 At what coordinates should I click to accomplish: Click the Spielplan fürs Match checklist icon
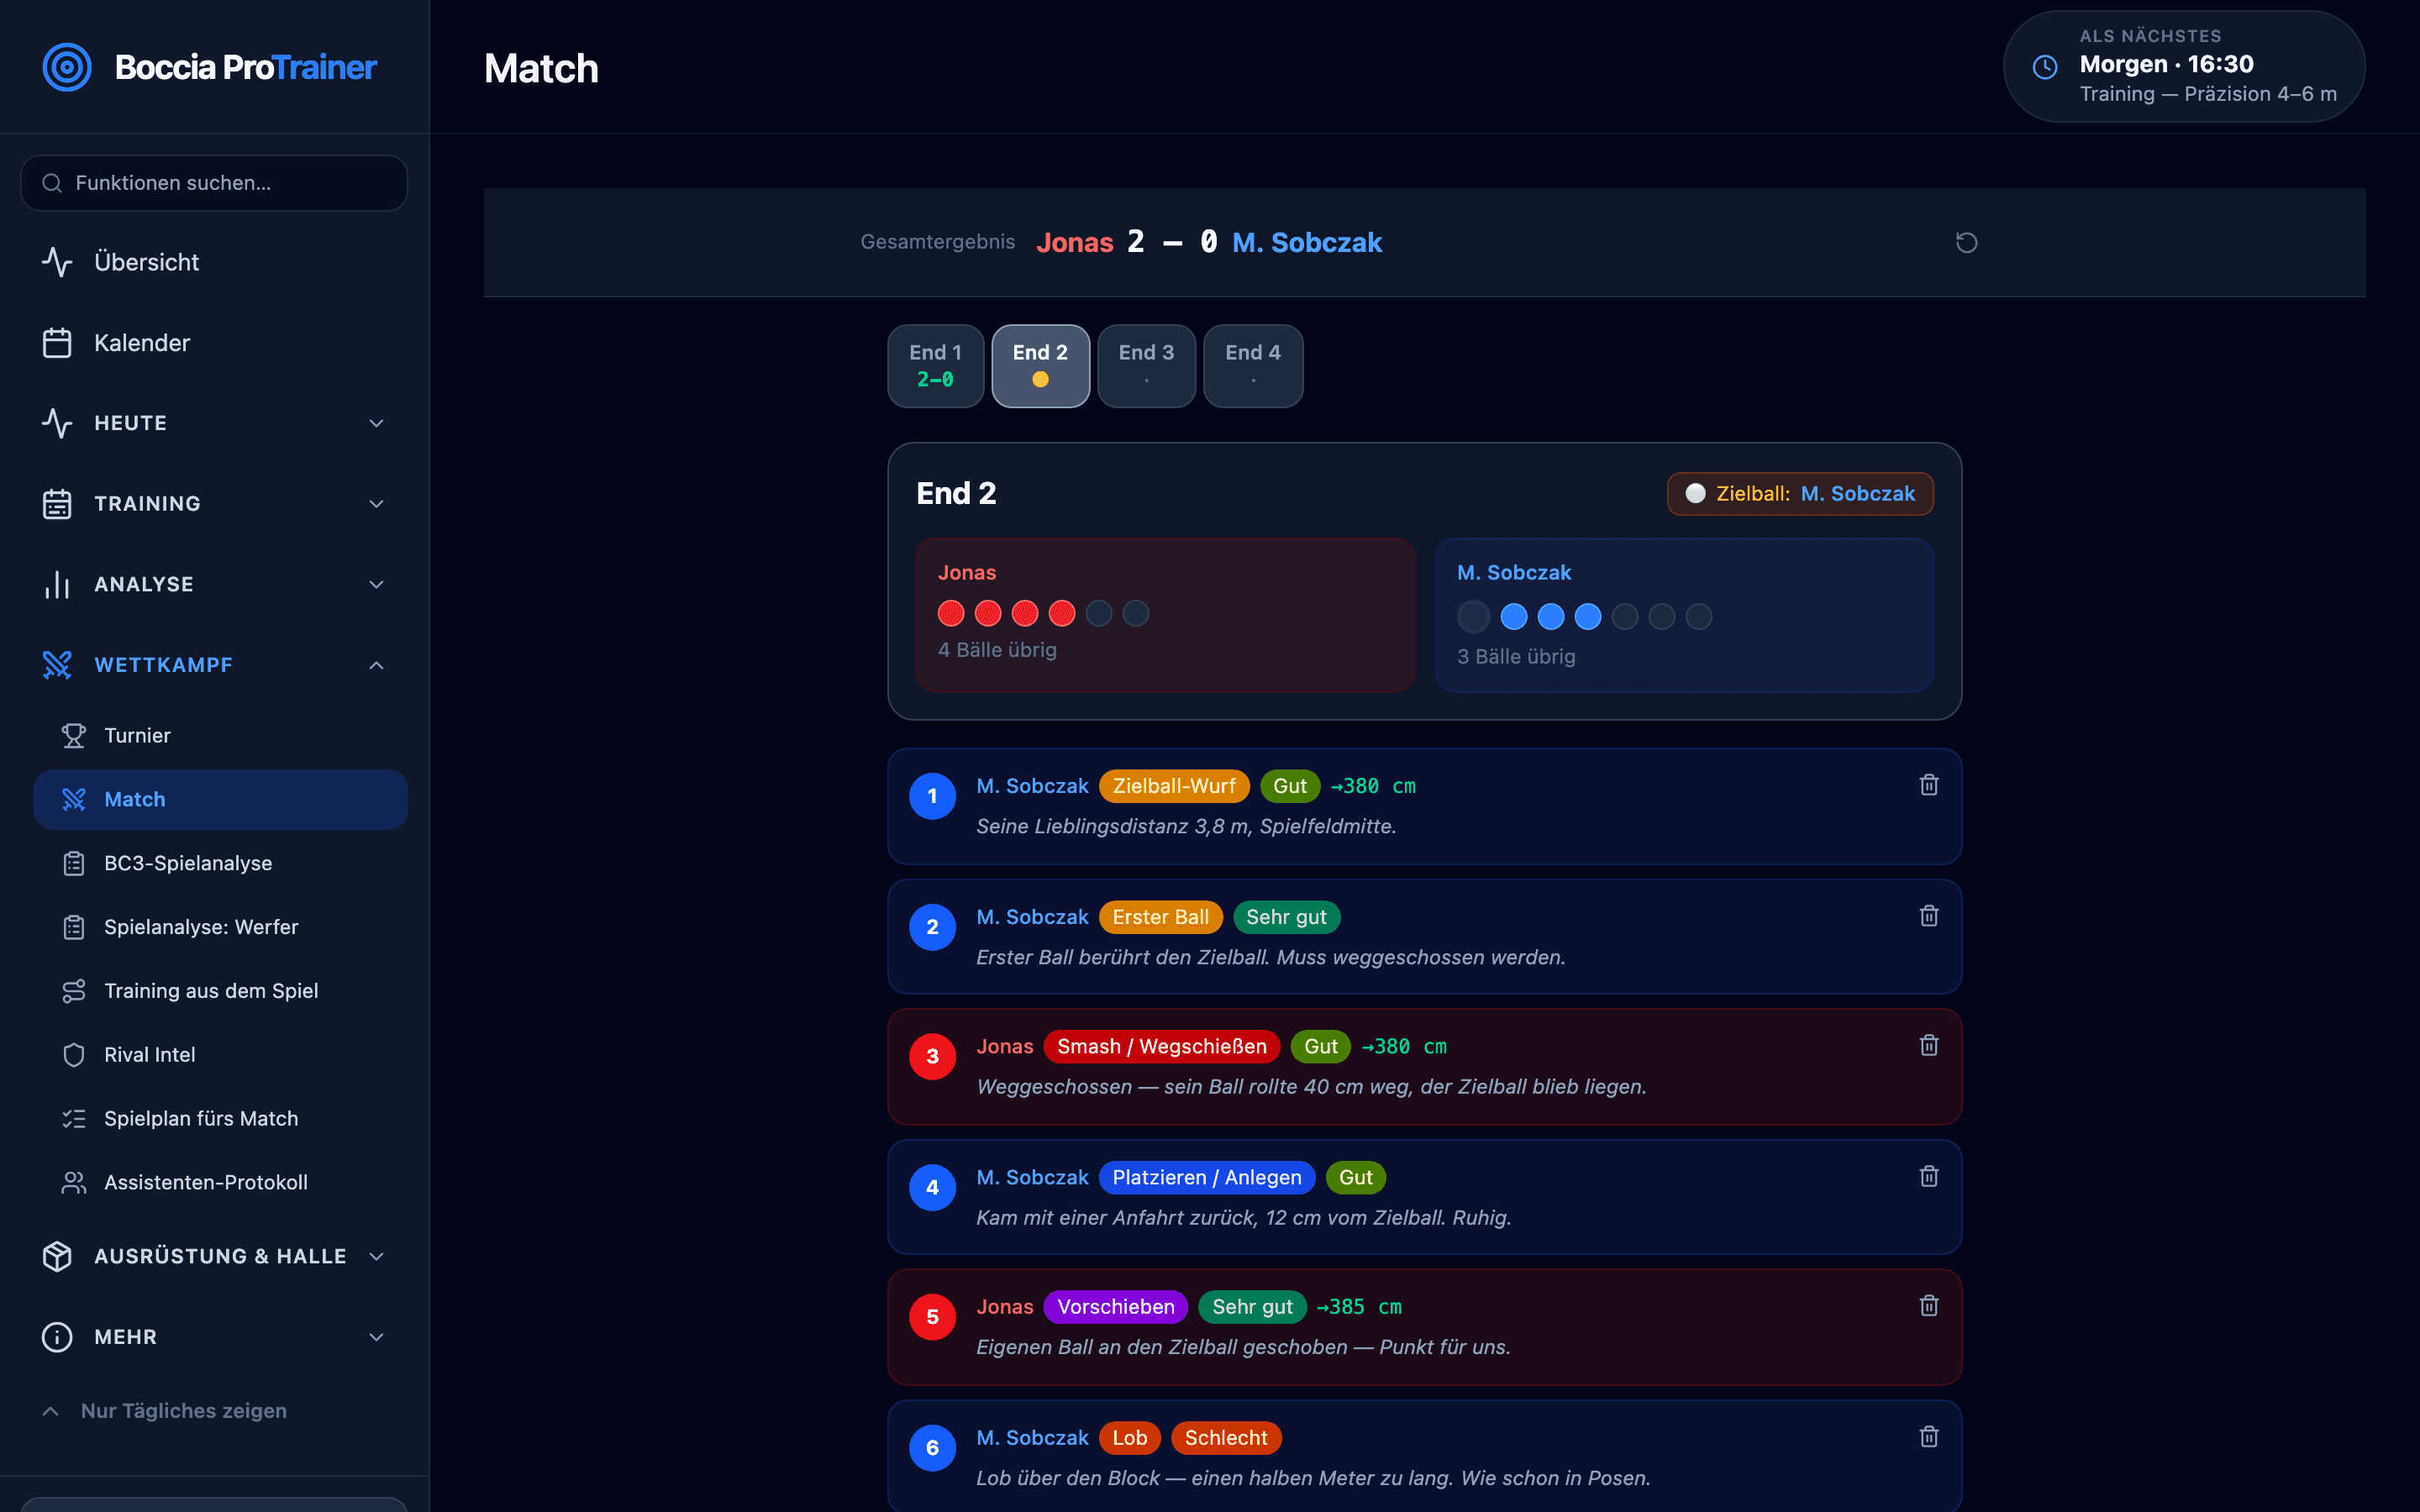pos(74,1118)
